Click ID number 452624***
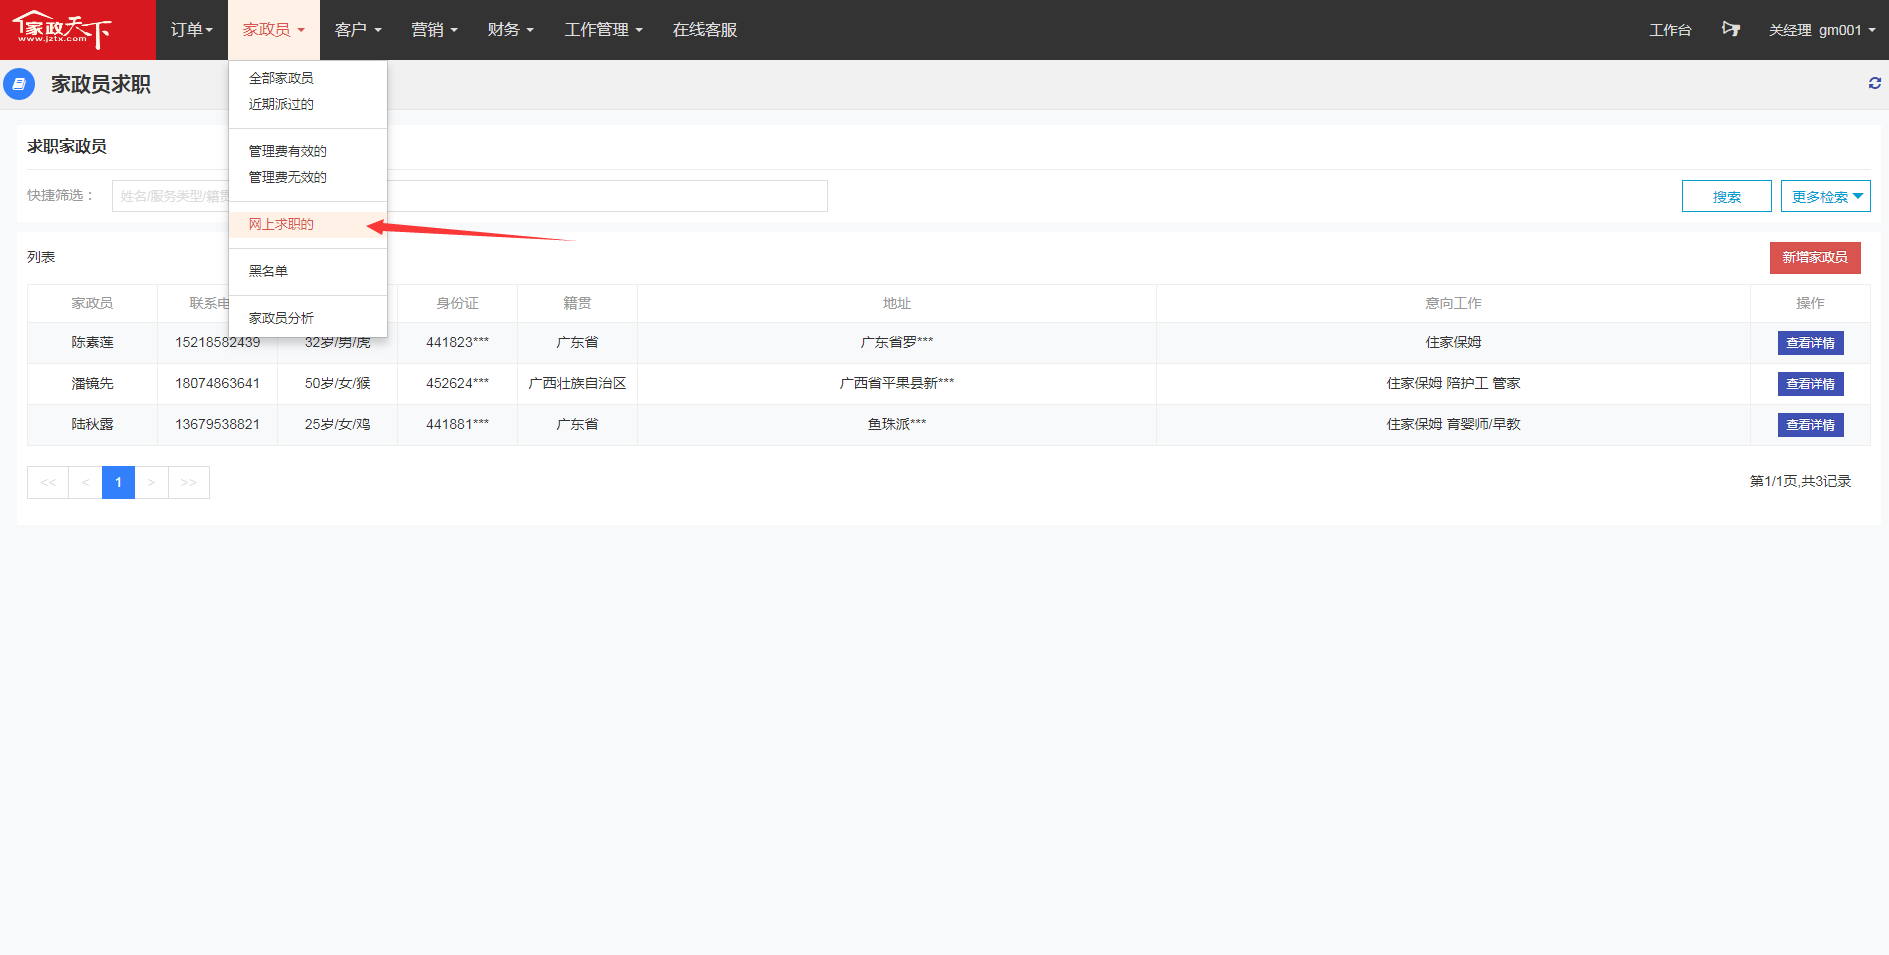This screenshot has height=955, width=1889. coord(457,383)
